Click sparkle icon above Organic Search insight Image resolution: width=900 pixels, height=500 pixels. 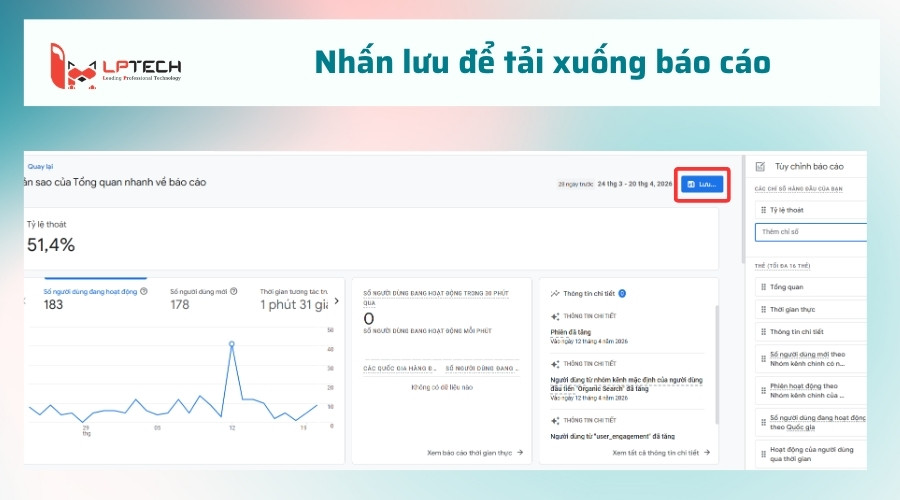(x=554, y=364)
